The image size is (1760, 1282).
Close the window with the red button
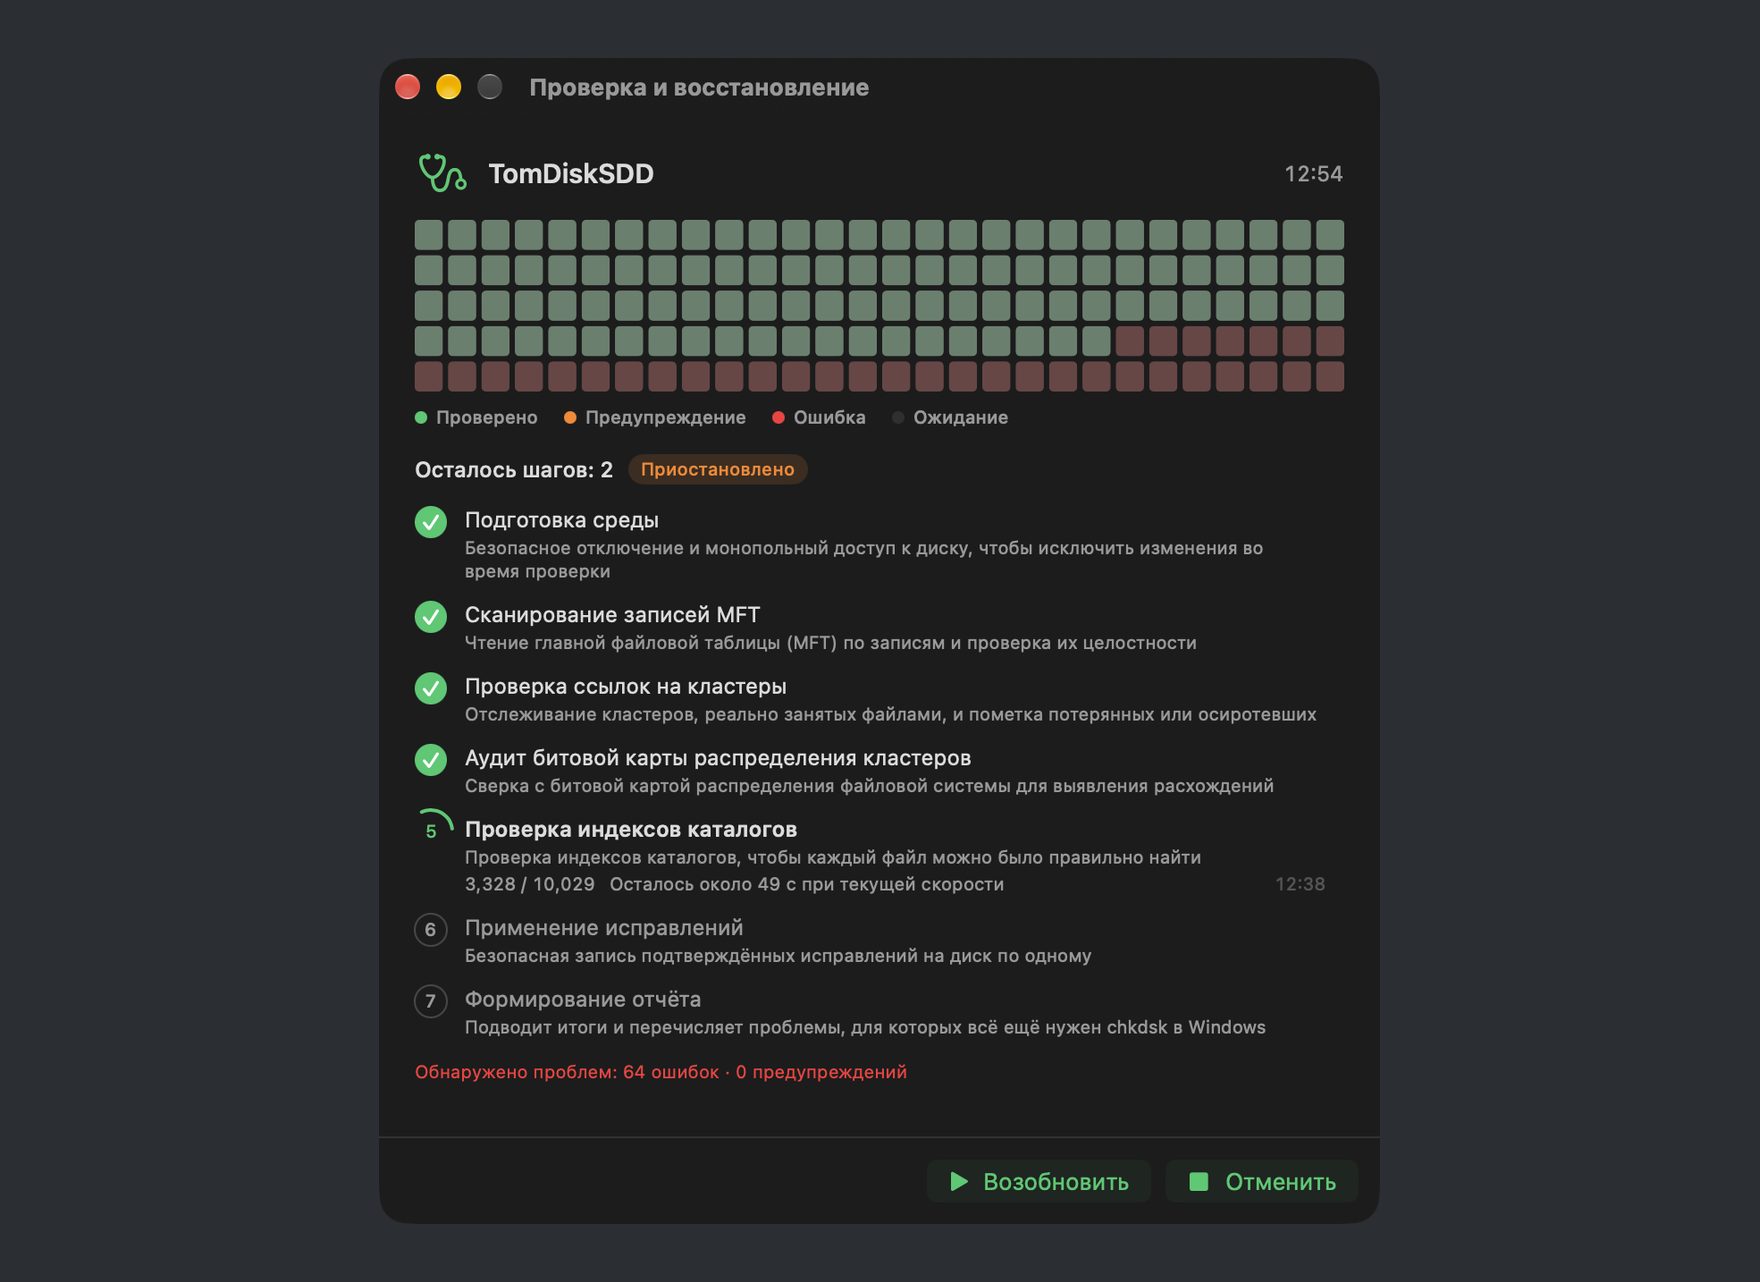[x=408, y=87]
